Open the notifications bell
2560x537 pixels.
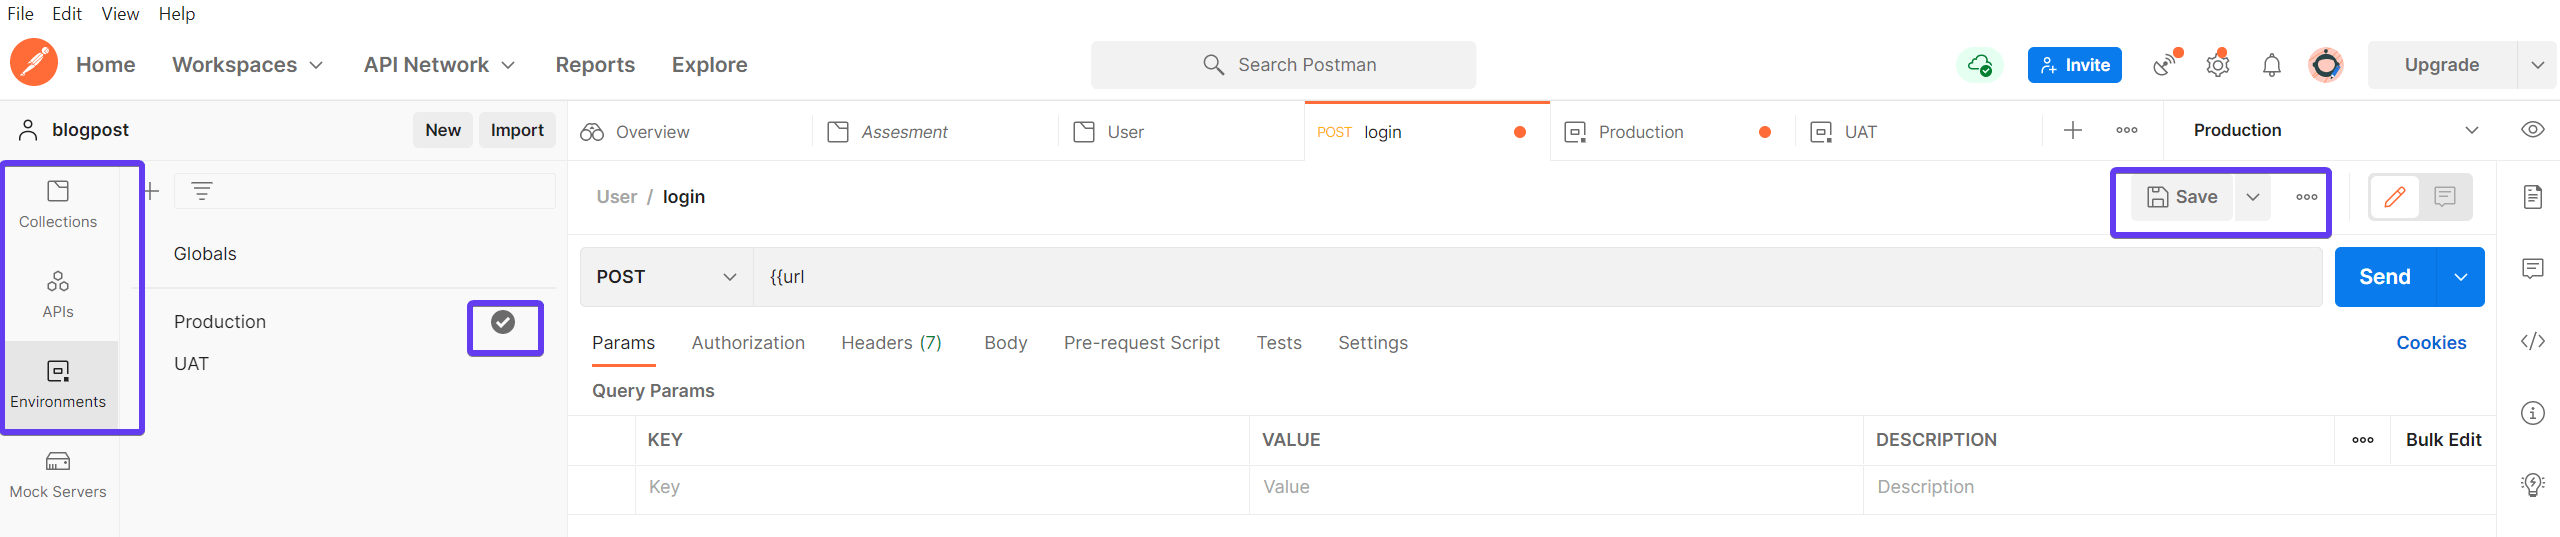coord(2272,65)
